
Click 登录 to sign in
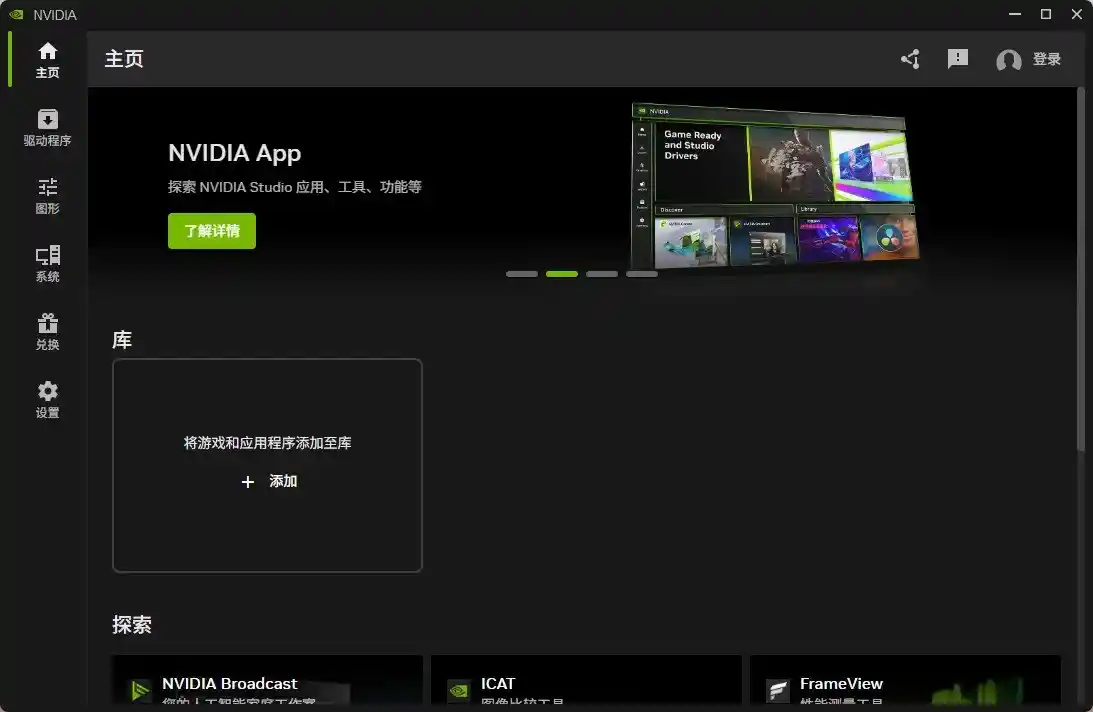click(1046, 60)
